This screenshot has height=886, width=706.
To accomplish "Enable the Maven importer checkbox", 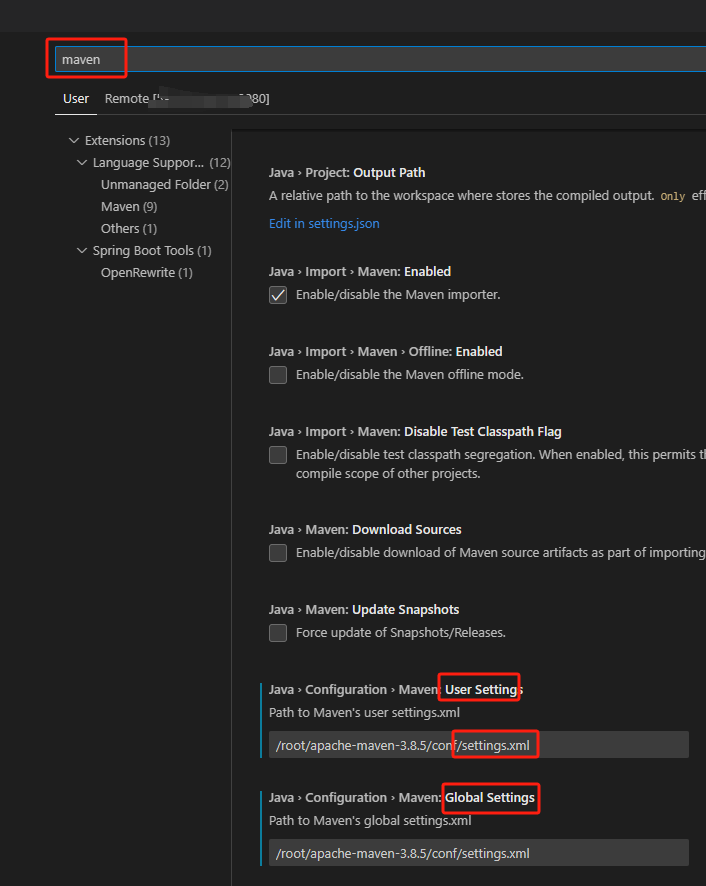I will pos(277,294).
